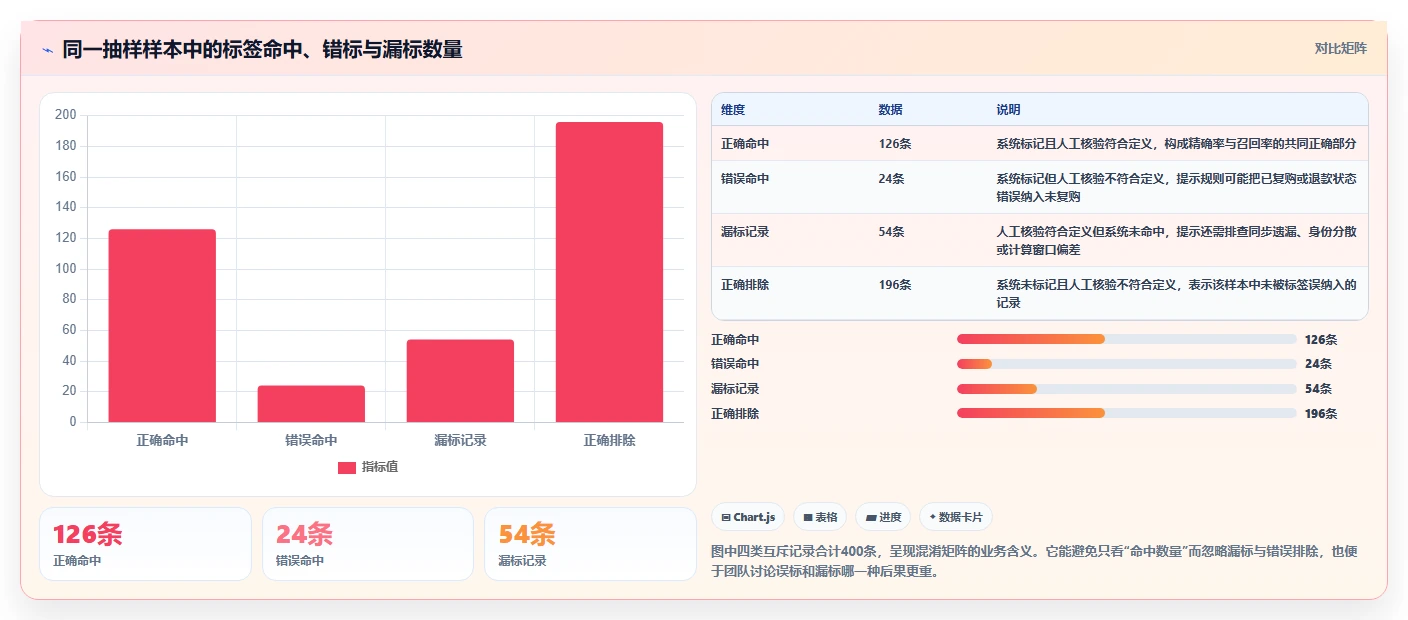Select the 漏标记录 table row label
1408x620 pixels.
point(745,232)
